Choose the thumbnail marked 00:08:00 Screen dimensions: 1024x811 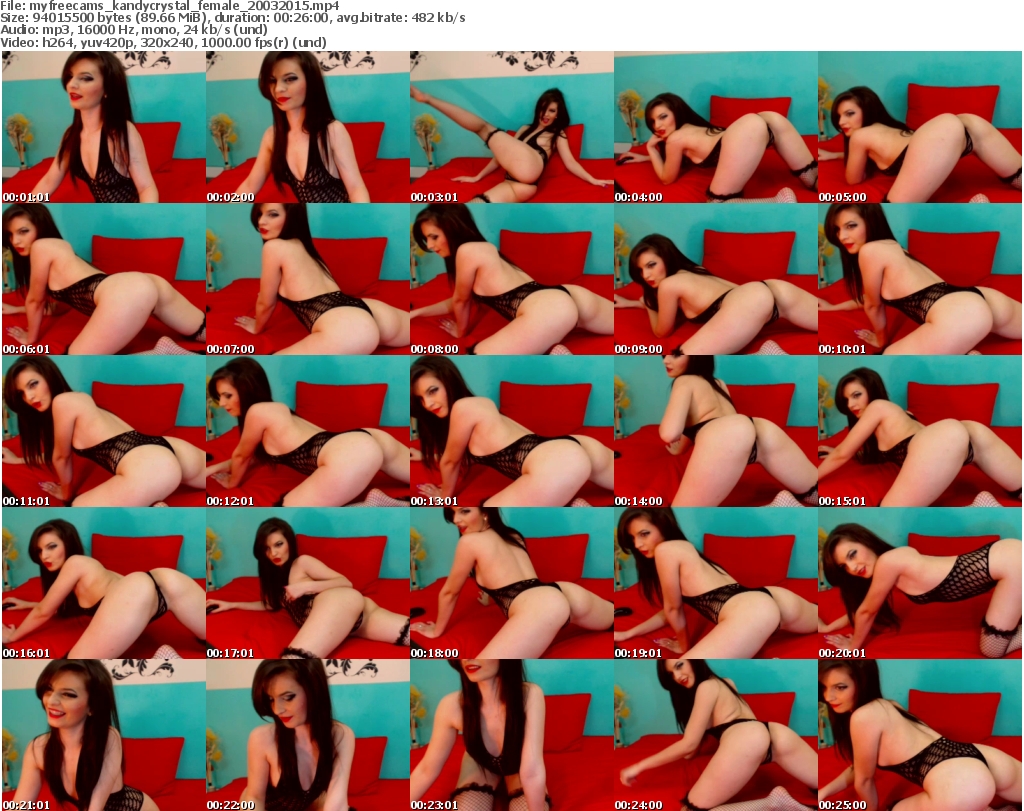512,279
